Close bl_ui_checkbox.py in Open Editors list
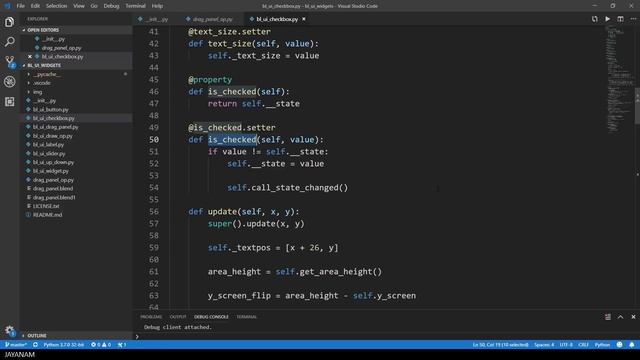The image size is (640, 360). 30,57
